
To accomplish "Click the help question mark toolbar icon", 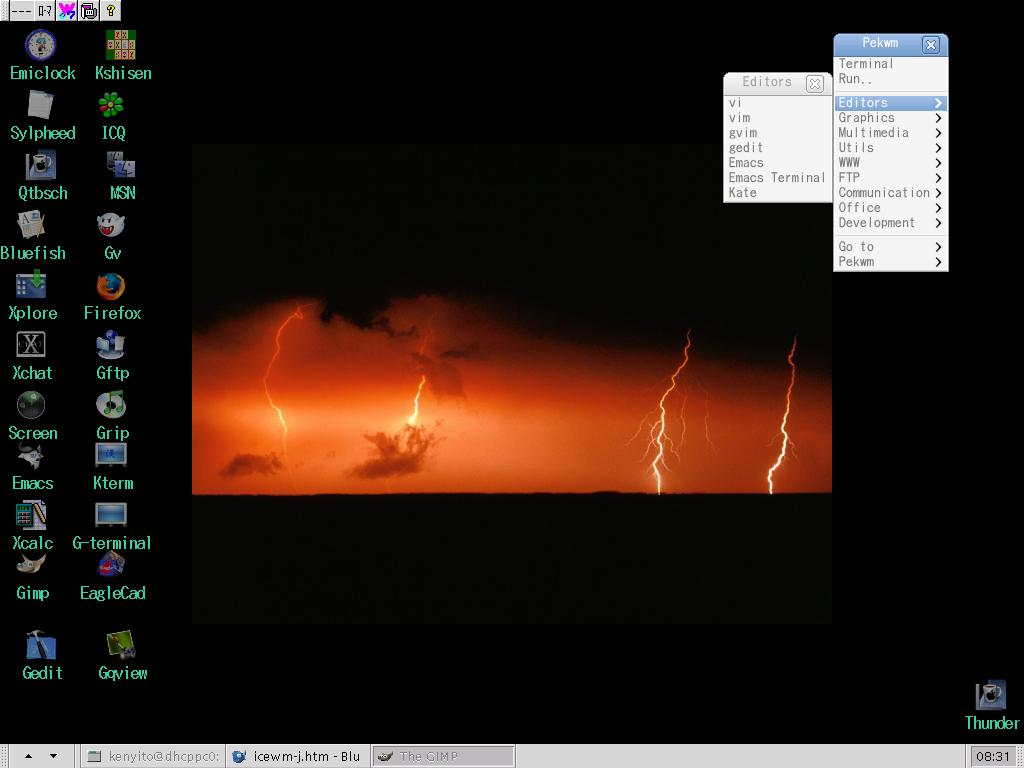I will coord(111,11).
